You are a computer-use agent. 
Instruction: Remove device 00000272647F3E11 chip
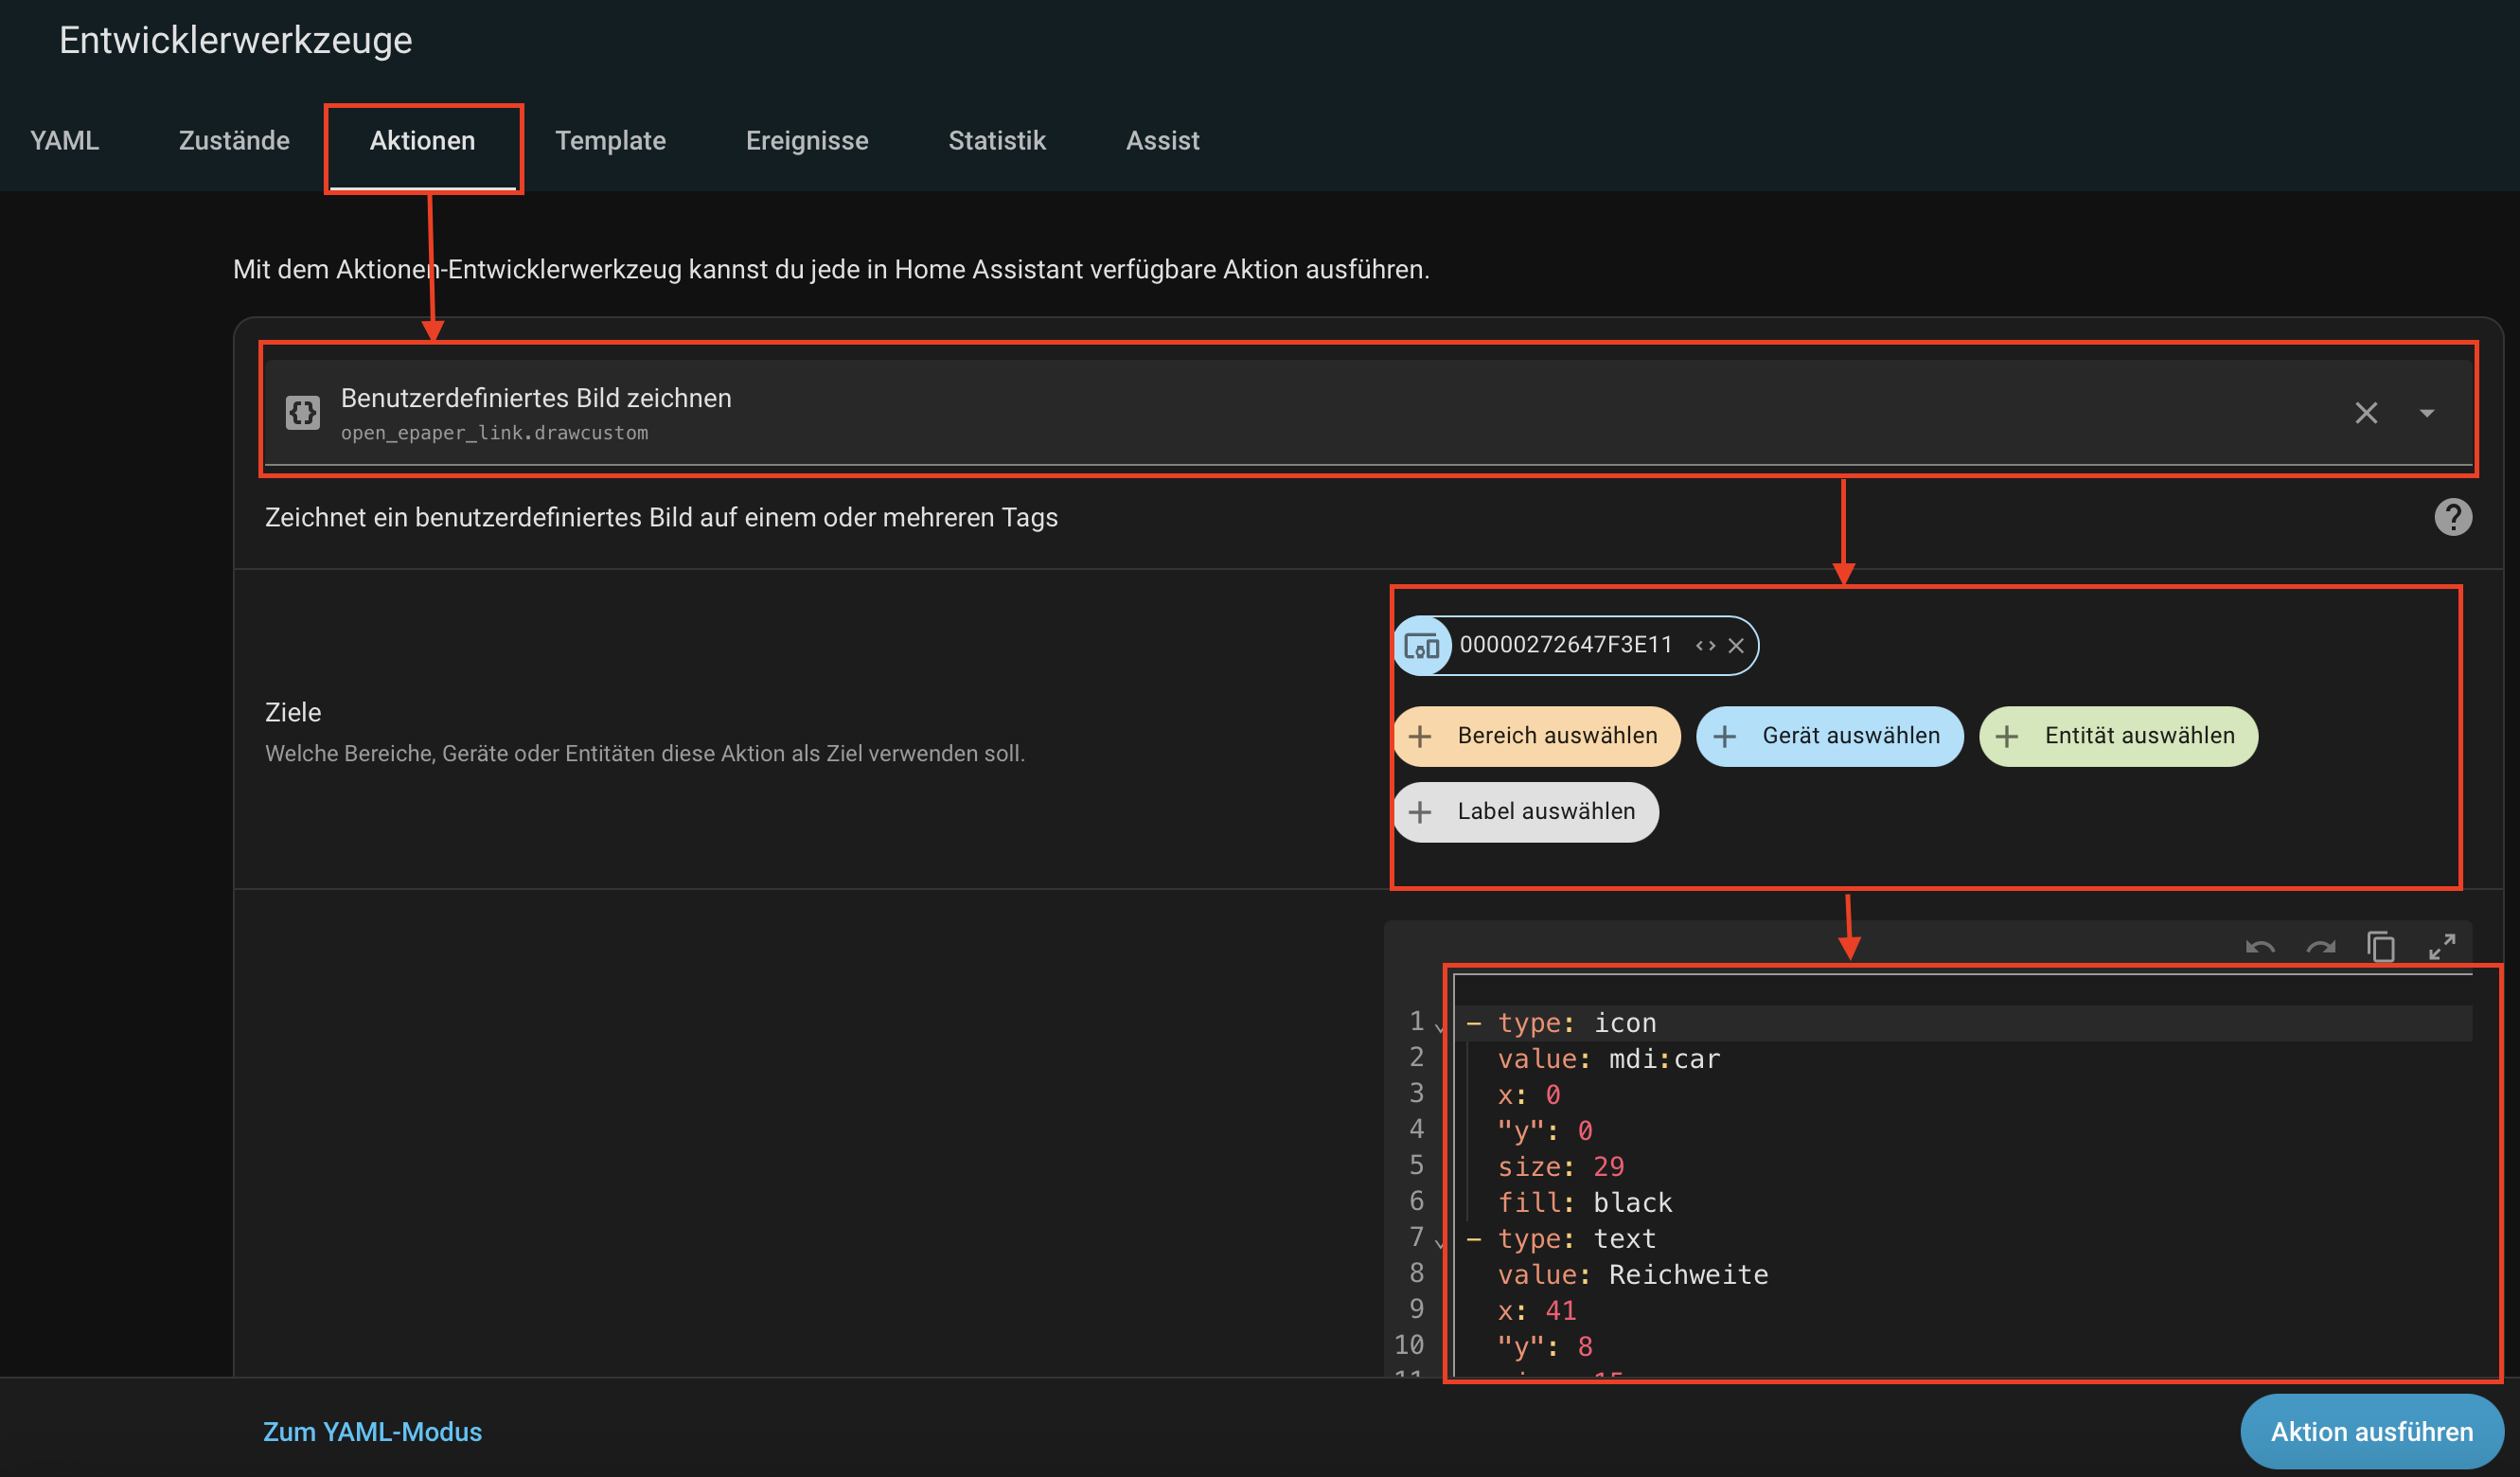pyautogui.click(x=1736, y=646)
